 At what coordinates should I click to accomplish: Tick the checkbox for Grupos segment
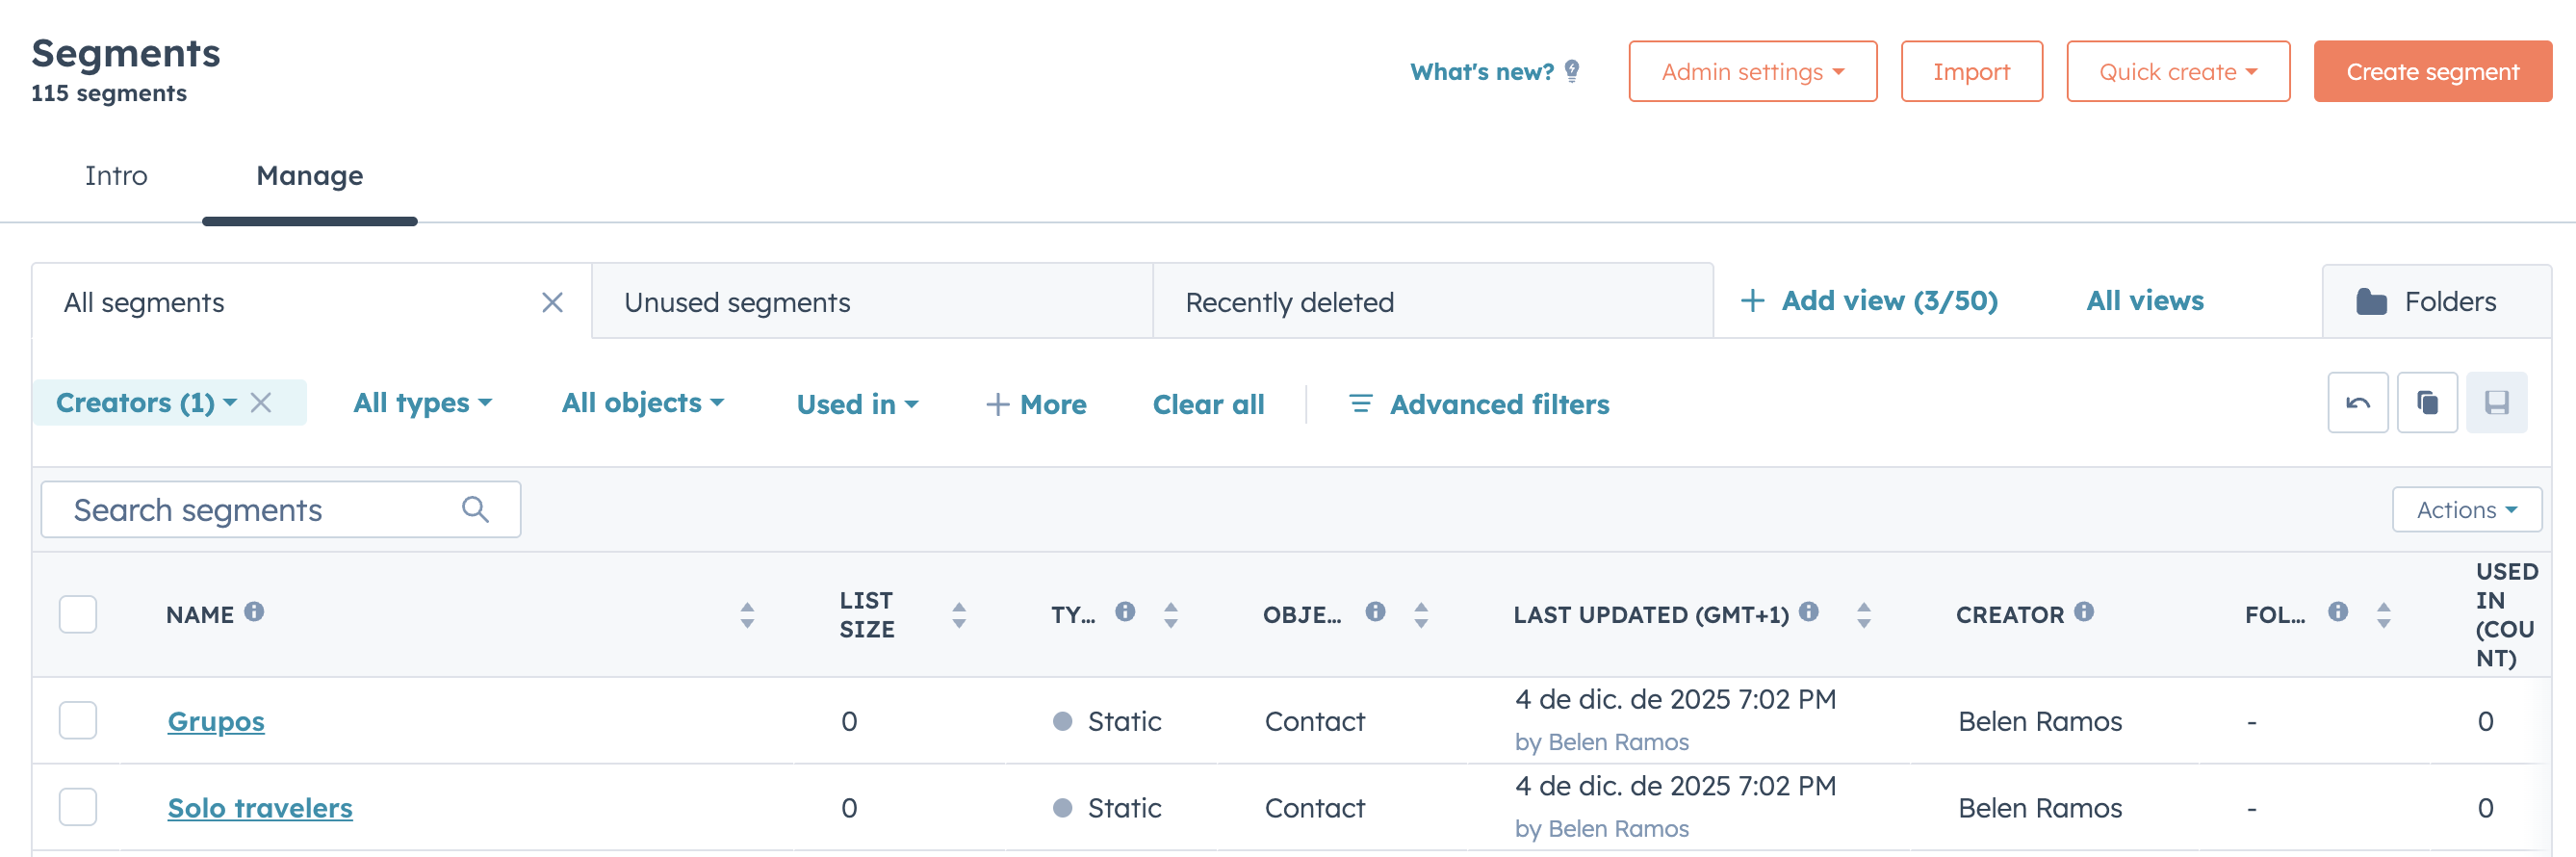78,720
